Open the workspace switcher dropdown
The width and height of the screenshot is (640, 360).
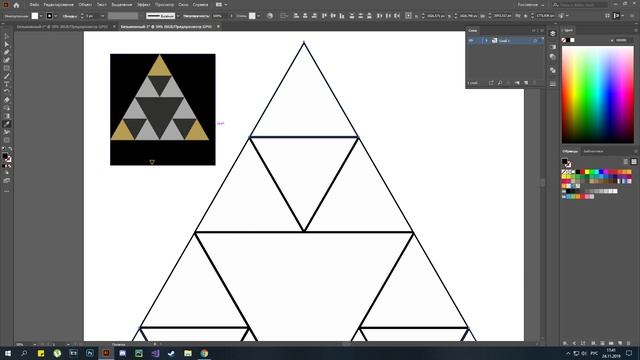(531, 5)
